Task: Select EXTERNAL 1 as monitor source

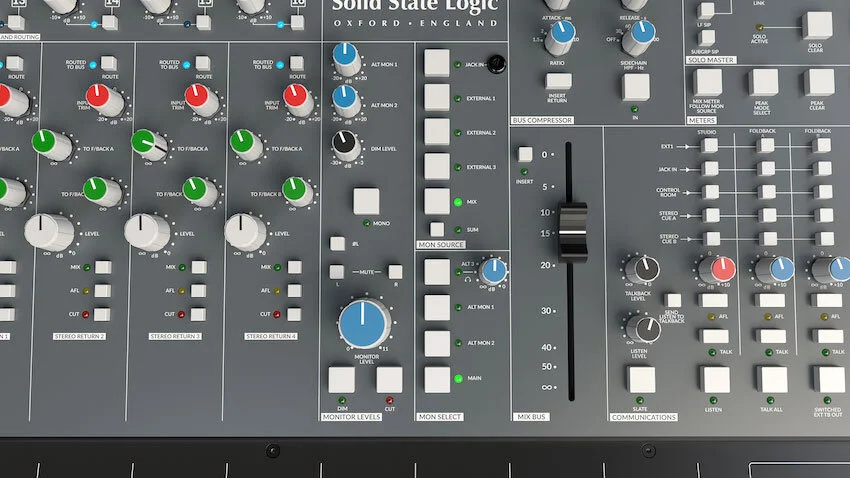Action: pos(436,98)
